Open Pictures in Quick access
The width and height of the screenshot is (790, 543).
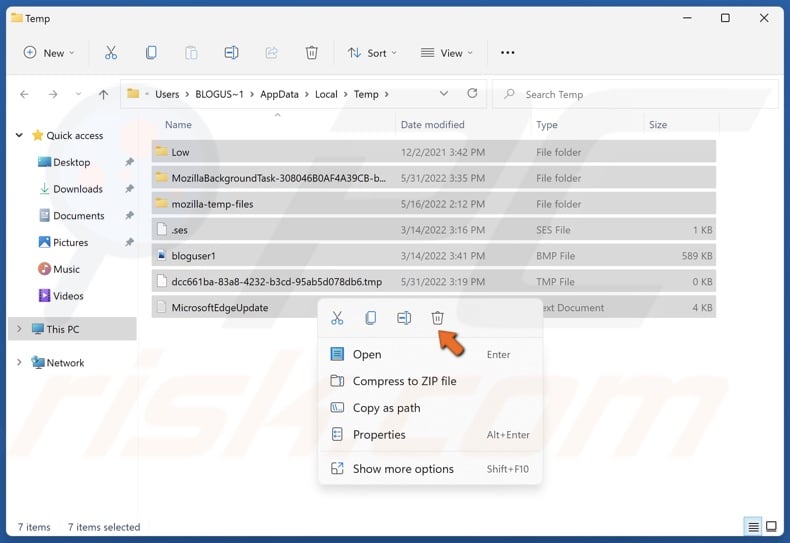[x=71, y=242]
